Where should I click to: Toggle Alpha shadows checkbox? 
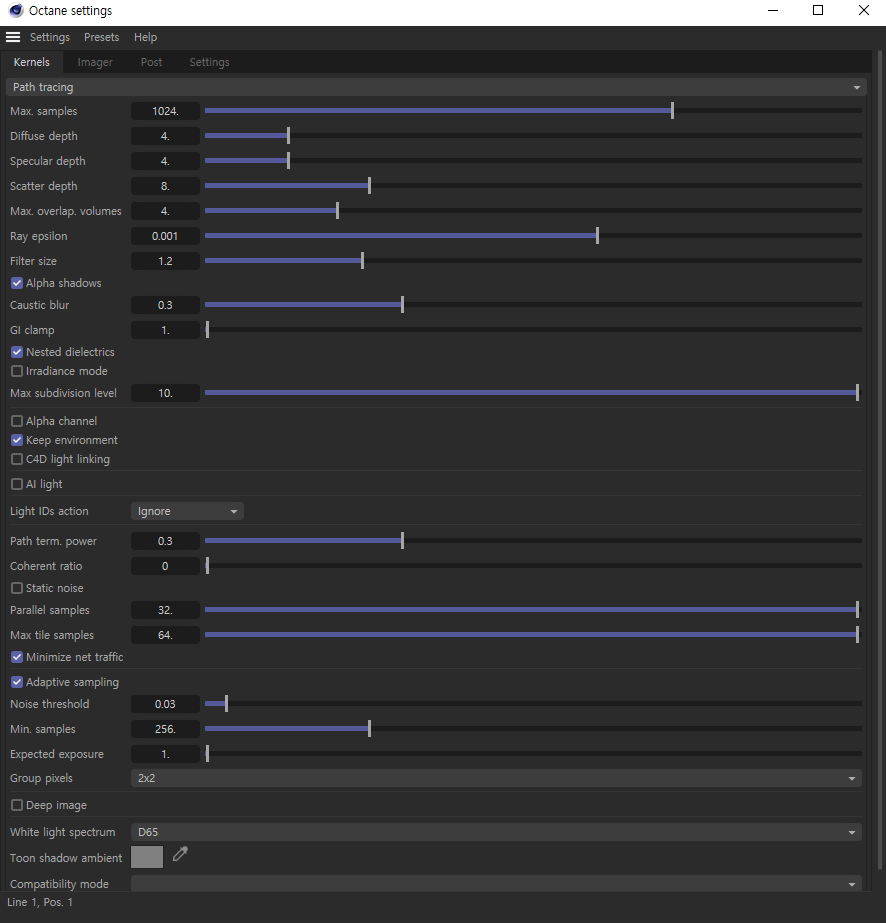(17, 283)
